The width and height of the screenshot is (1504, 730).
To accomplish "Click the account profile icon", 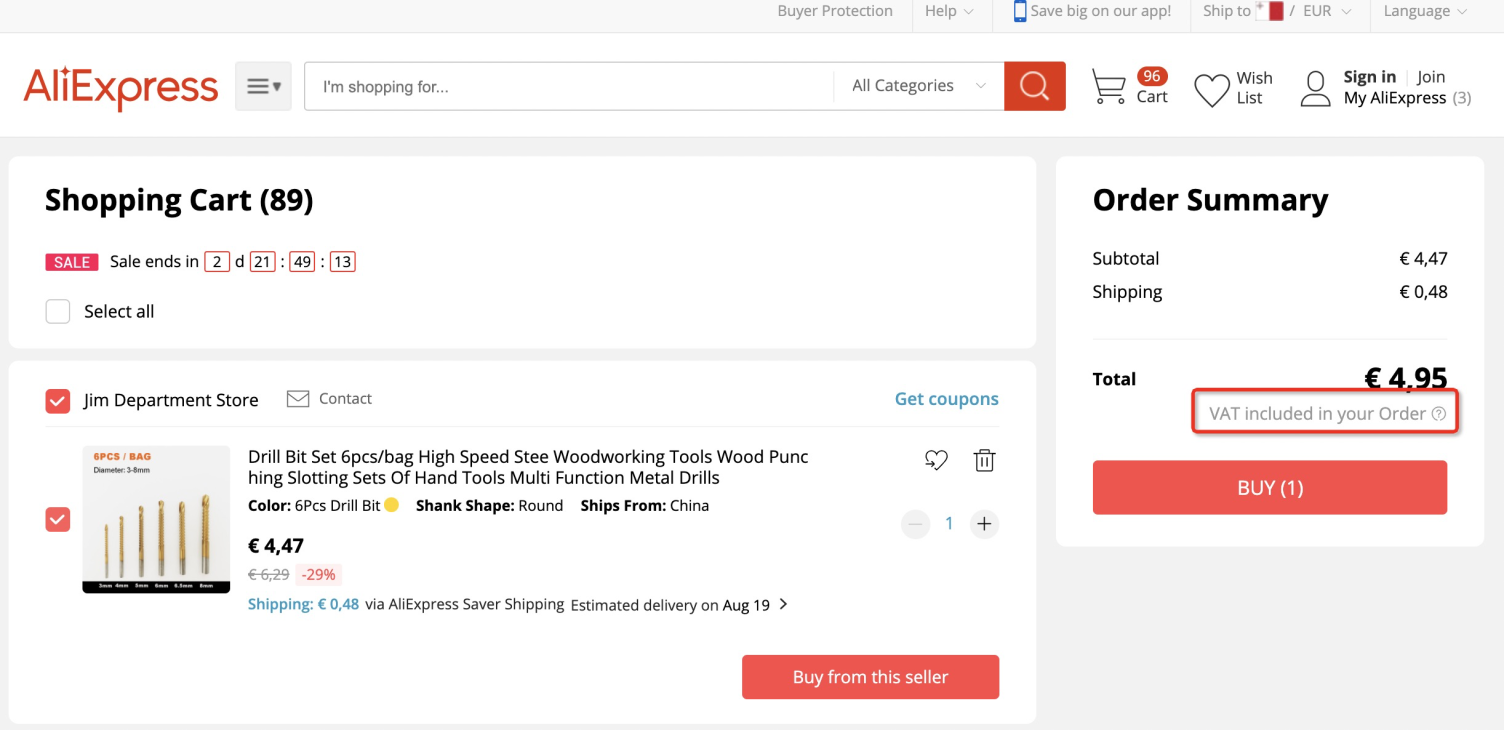I will [1315, 88].
